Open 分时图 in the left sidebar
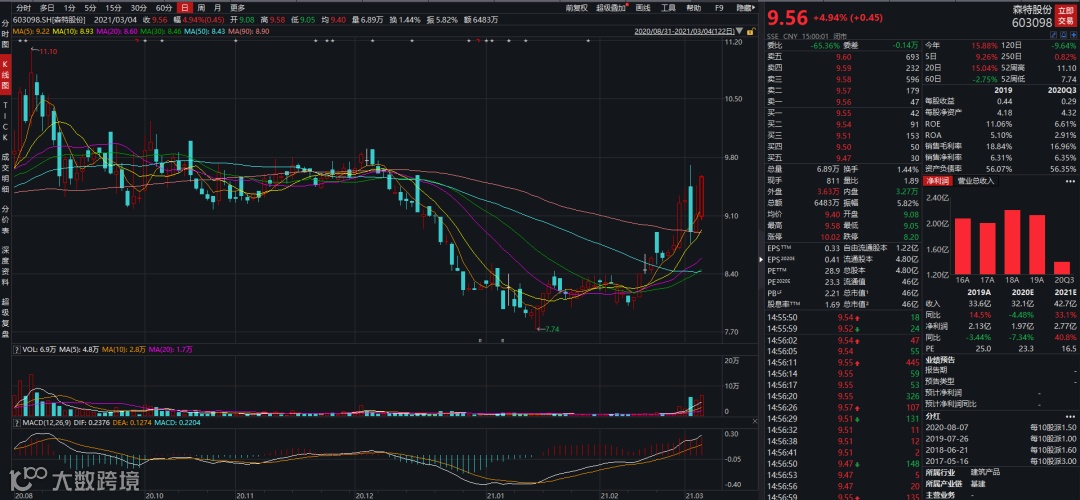 [x=6, y=34]
